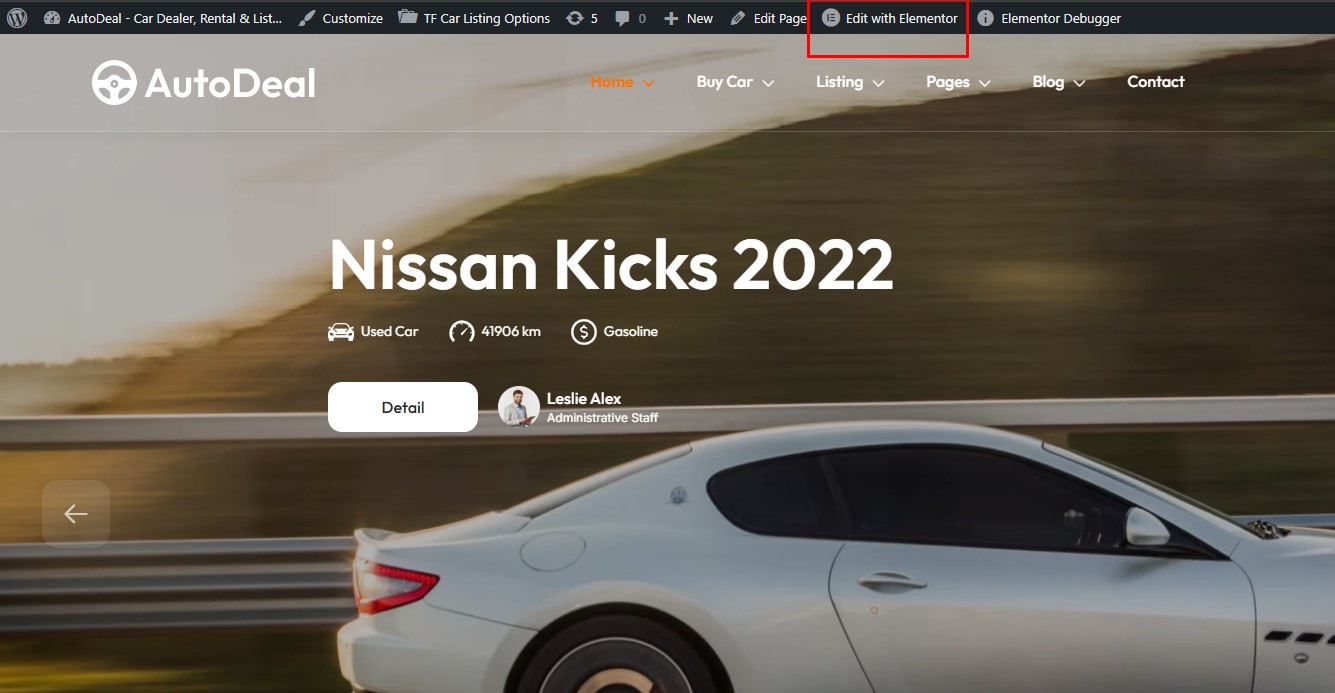Expand the Pages dropdown chevron

pyautogui.click(x=985, y=83)
